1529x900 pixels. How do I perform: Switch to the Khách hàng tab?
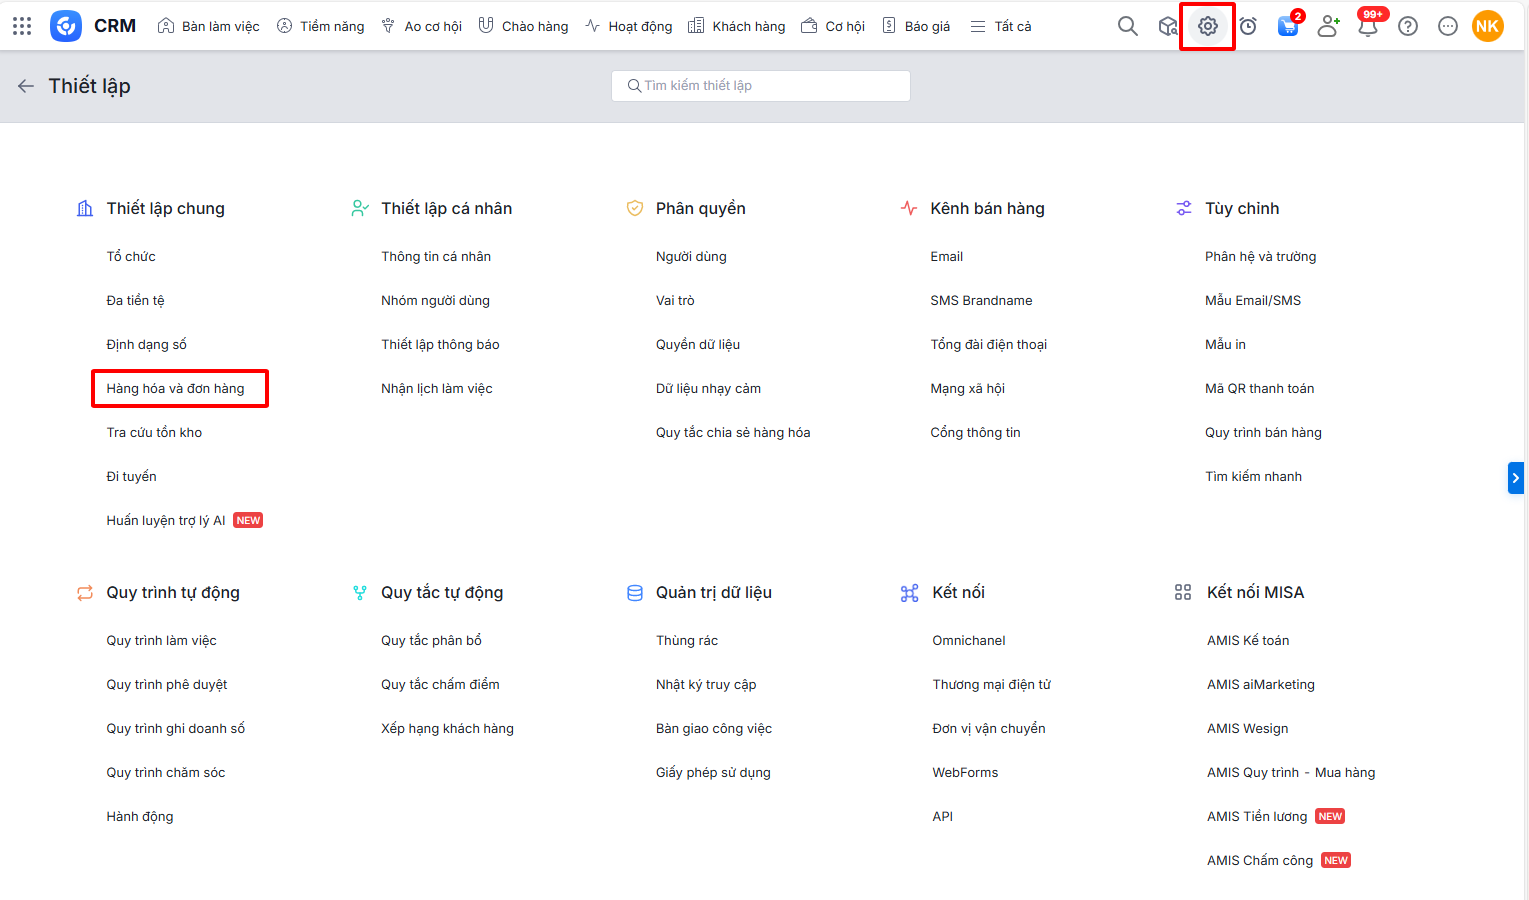coord(737,26)
